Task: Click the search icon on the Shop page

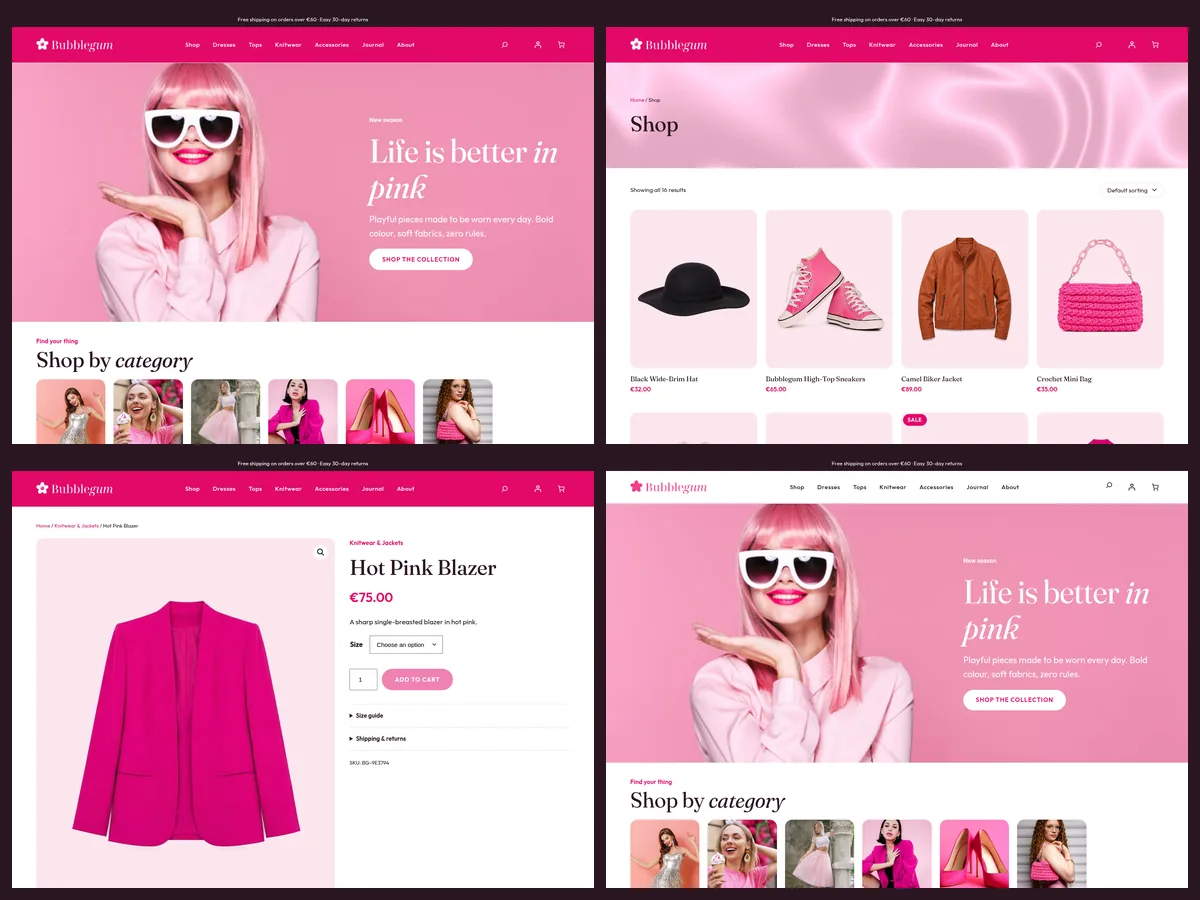Action: point(1098,44)
